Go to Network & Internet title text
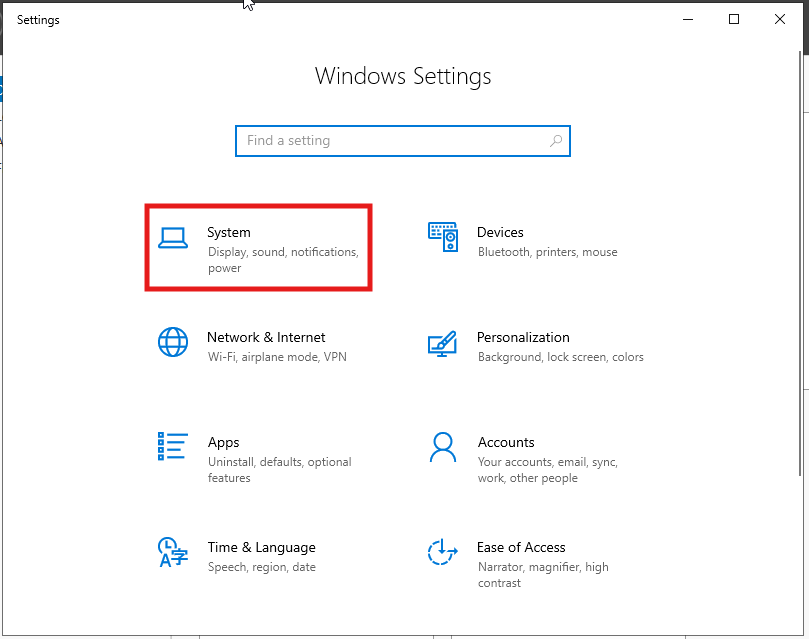The image size is (809, 639). (266, 337)
